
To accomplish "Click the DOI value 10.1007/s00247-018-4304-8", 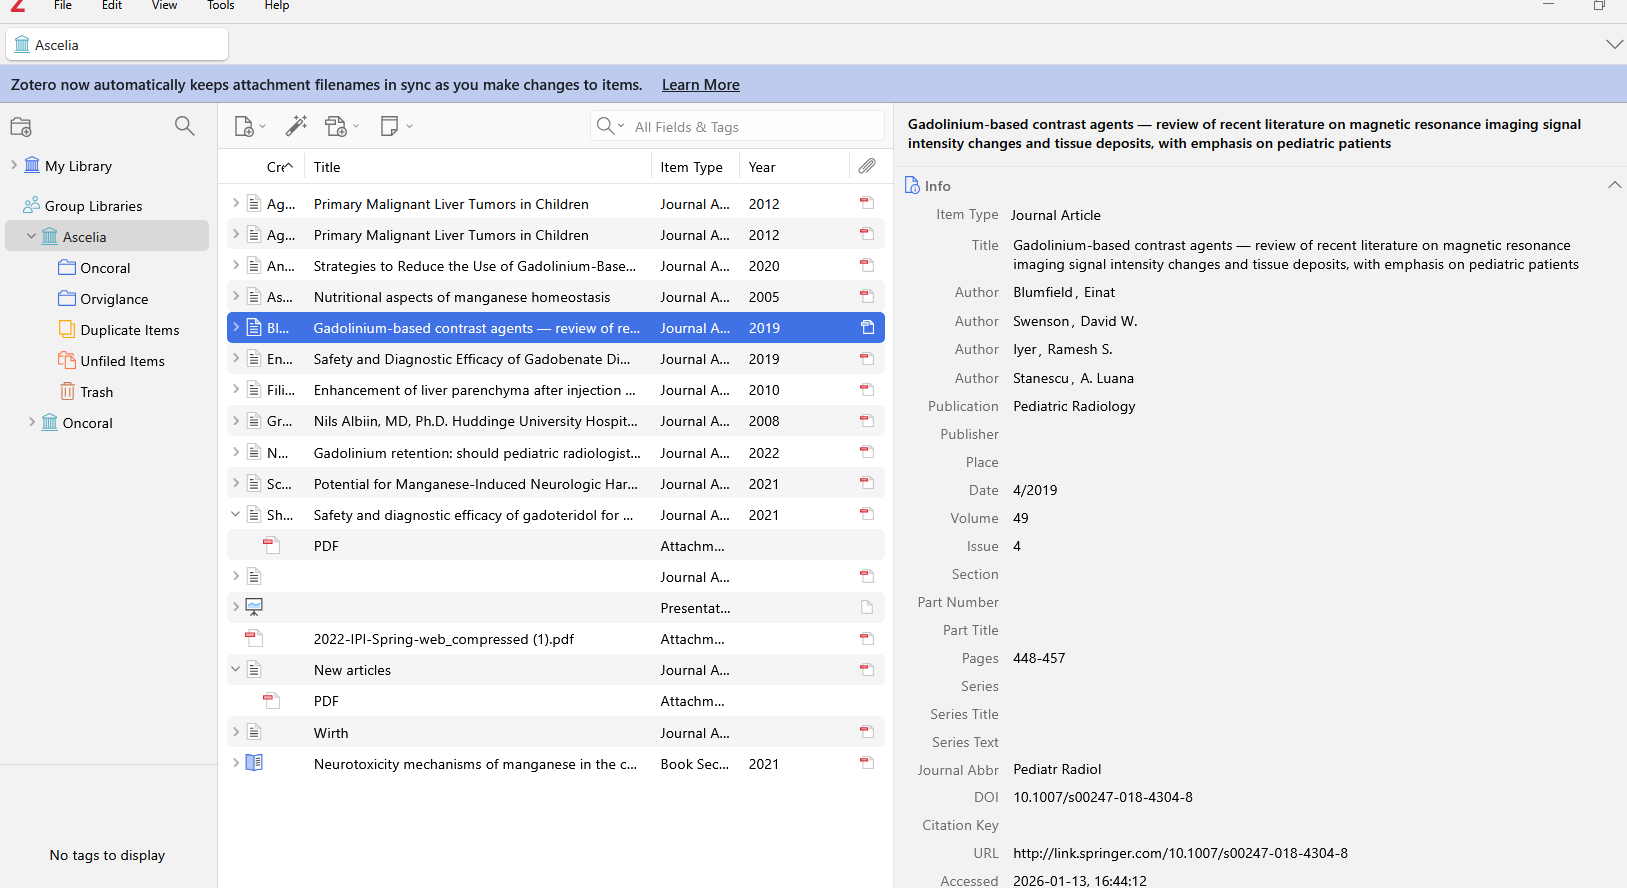I will click(1103, 797).
